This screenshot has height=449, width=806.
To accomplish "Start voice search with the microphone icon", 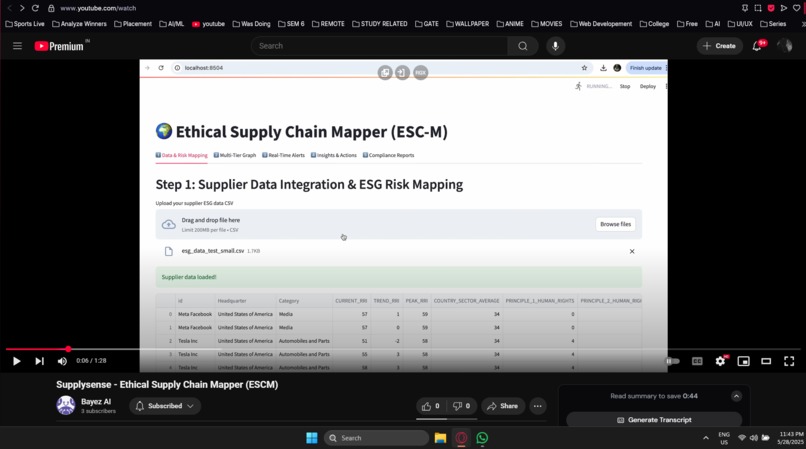I will pyautogui.click(x=555, y=46).
